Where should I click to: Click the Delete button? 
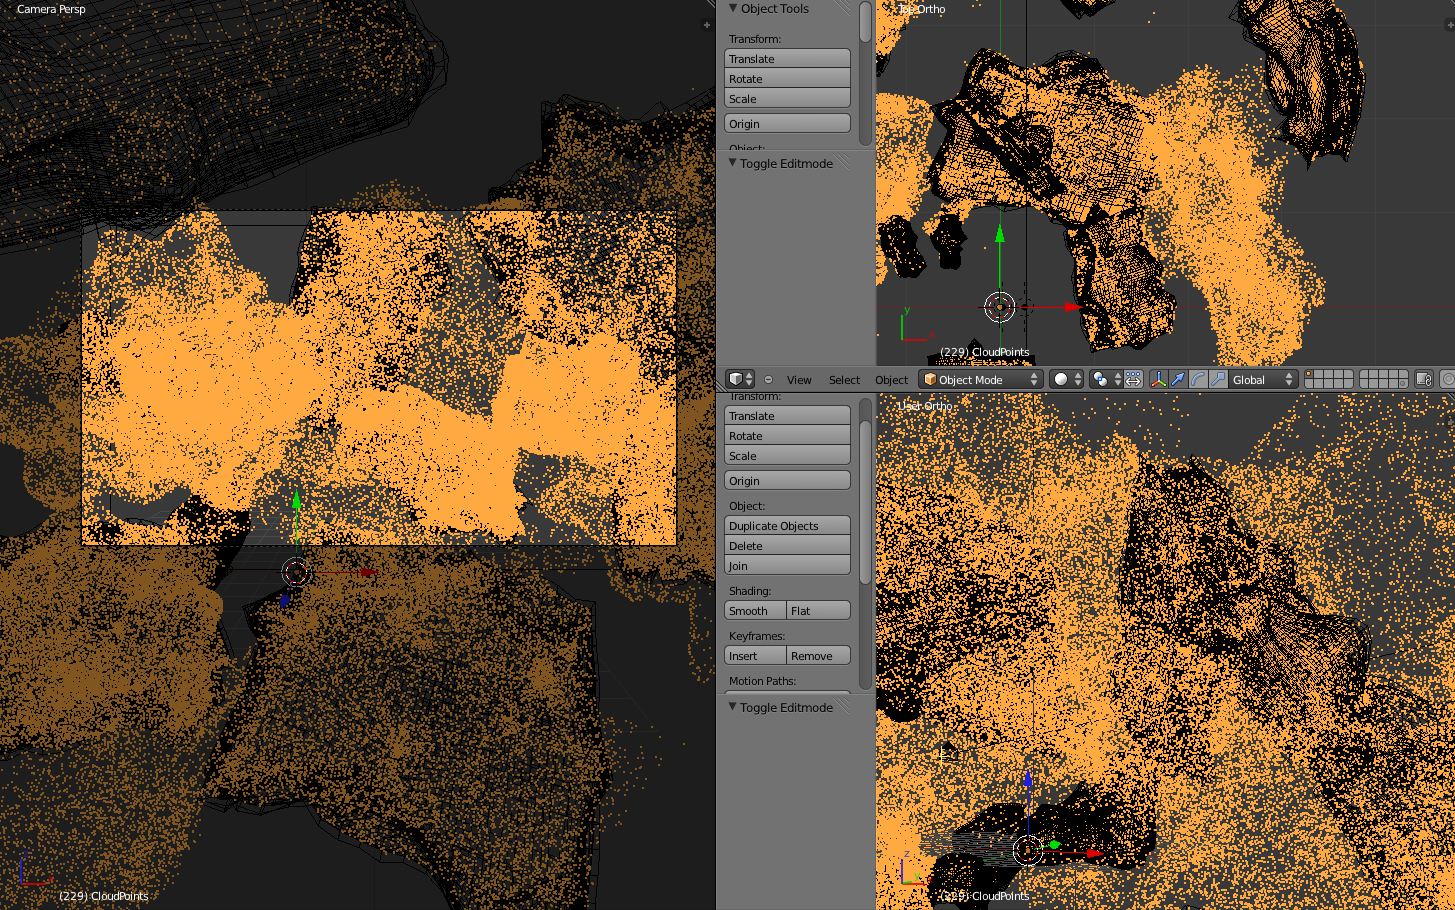(787, 546)
